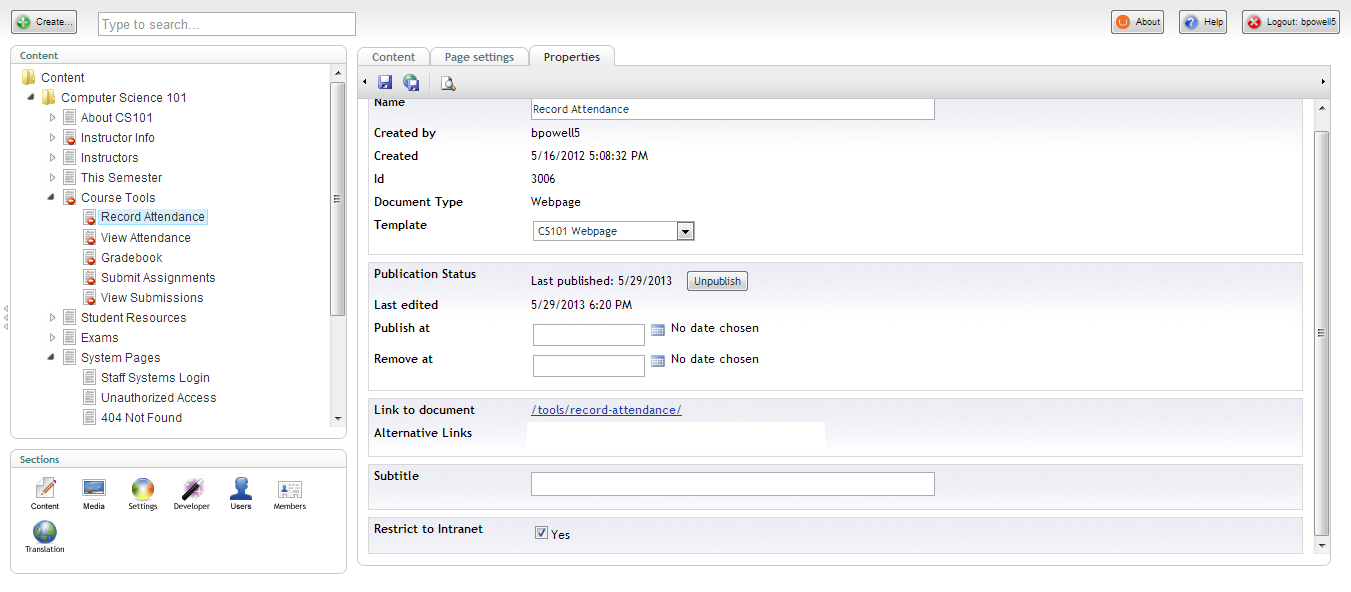Open the Users section
Viewport: 1351px width, 592px height.
pyautogui.click(x=241, y=493)
